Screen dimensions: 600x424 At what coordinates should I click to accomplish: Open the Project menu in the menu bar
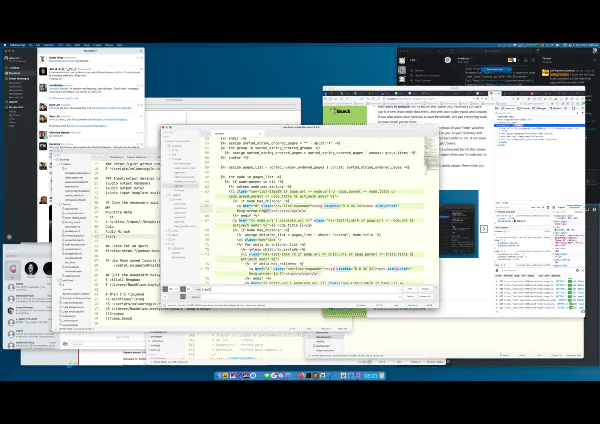97,45
